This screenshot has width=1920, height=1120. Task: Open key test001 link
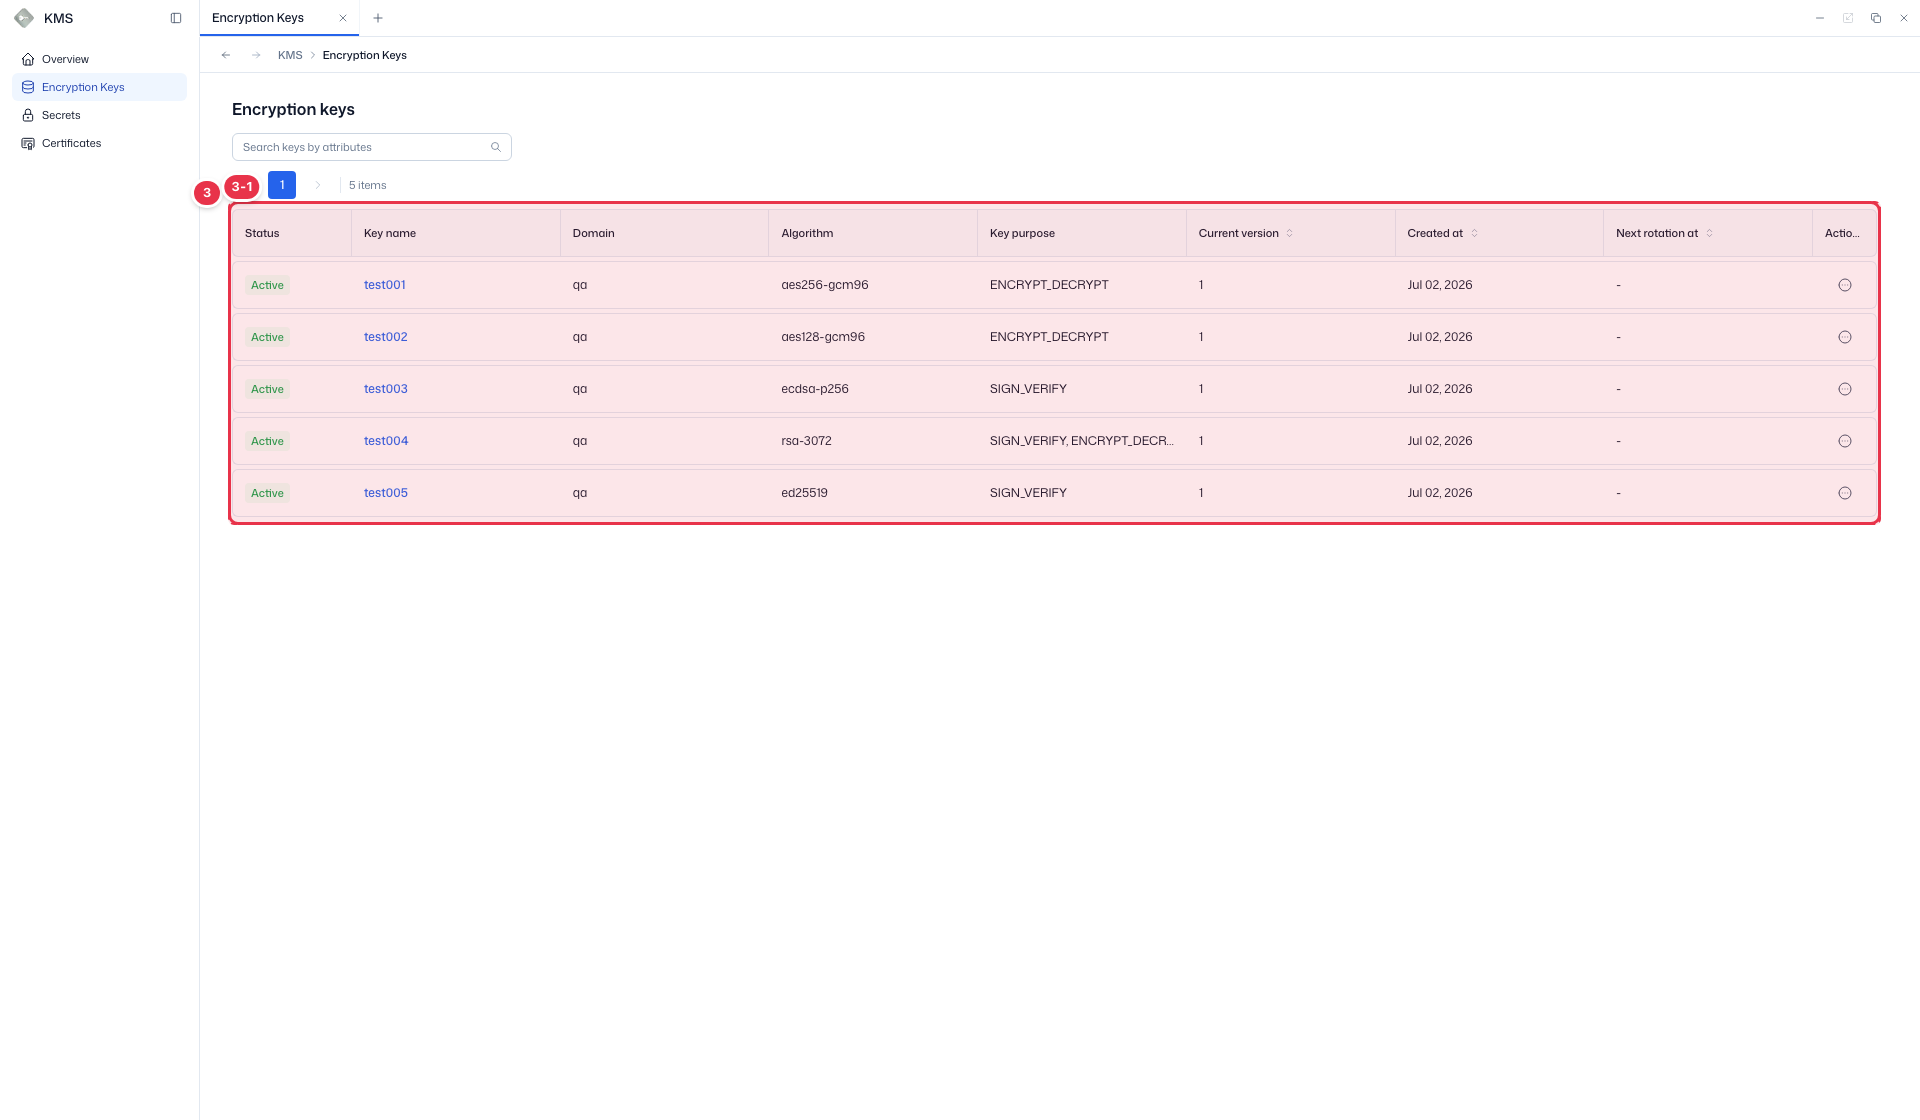pyautogui.click(x=385, y=285)
